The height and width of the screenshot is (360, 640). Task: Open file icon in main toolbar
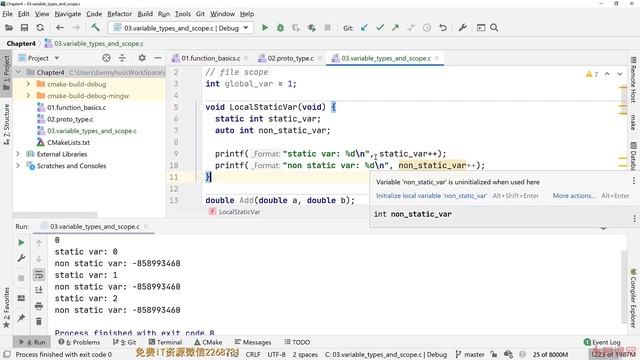click(x=9, y=28)
